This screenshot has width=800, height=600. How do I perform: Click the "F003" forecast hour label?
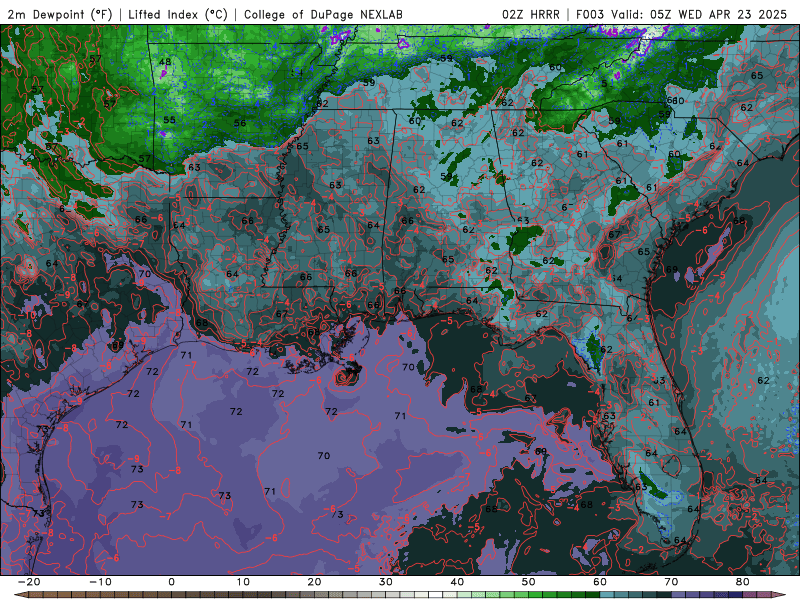591,14
